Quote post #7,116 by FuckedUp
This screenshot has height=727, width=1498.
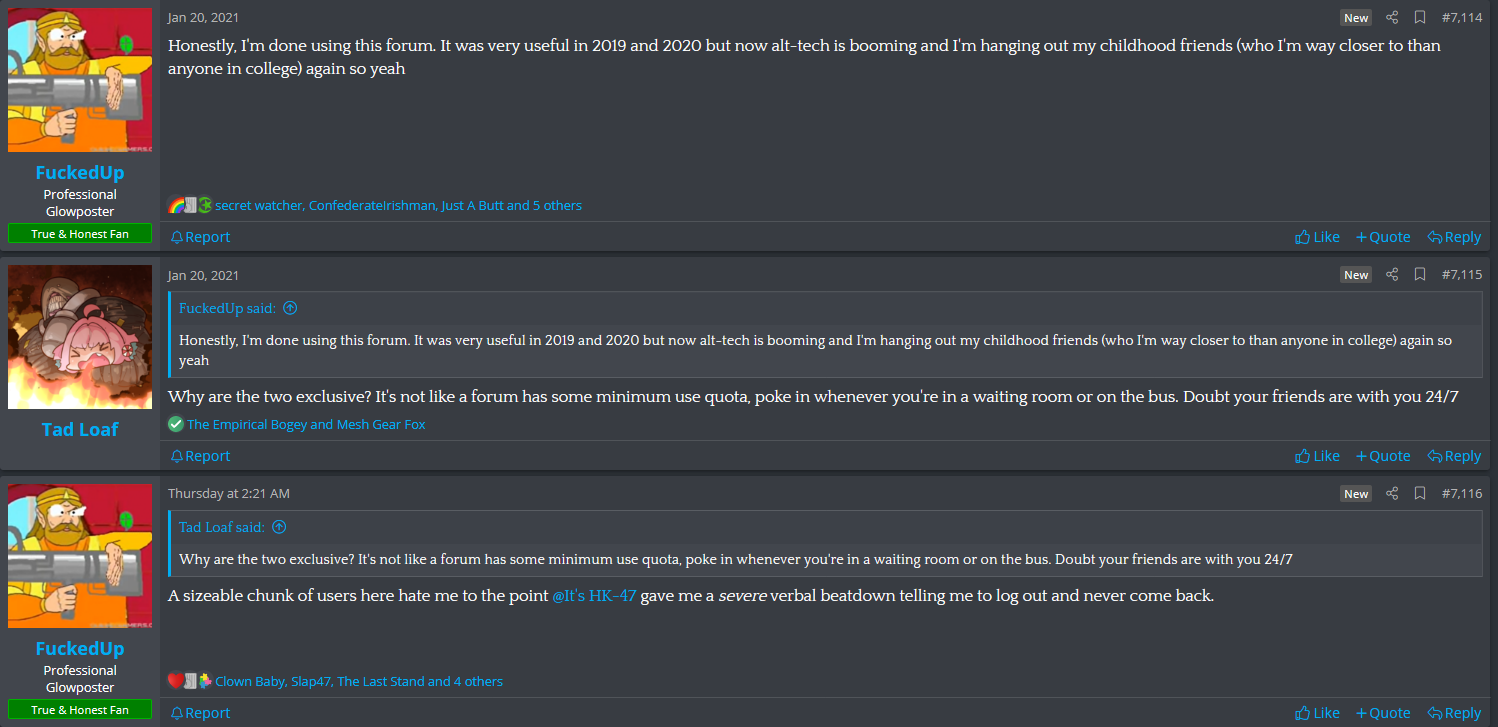(1383, 713)
